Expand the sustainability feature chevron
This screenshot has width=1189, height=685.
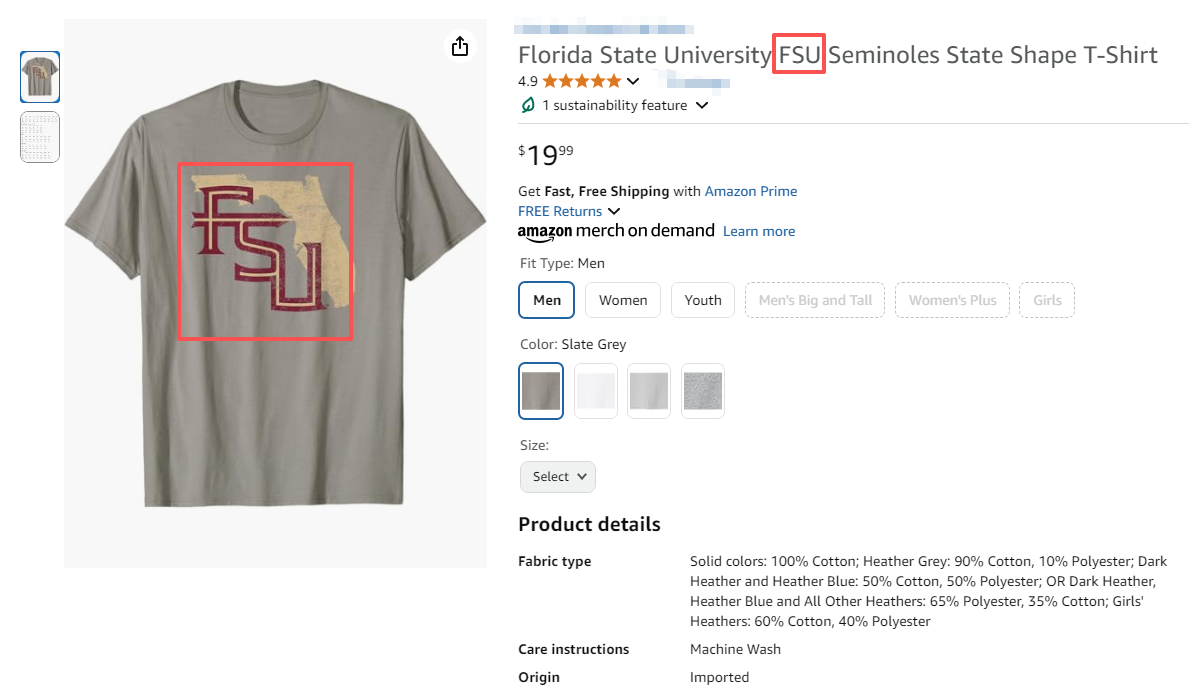click(x=702, y=105)
